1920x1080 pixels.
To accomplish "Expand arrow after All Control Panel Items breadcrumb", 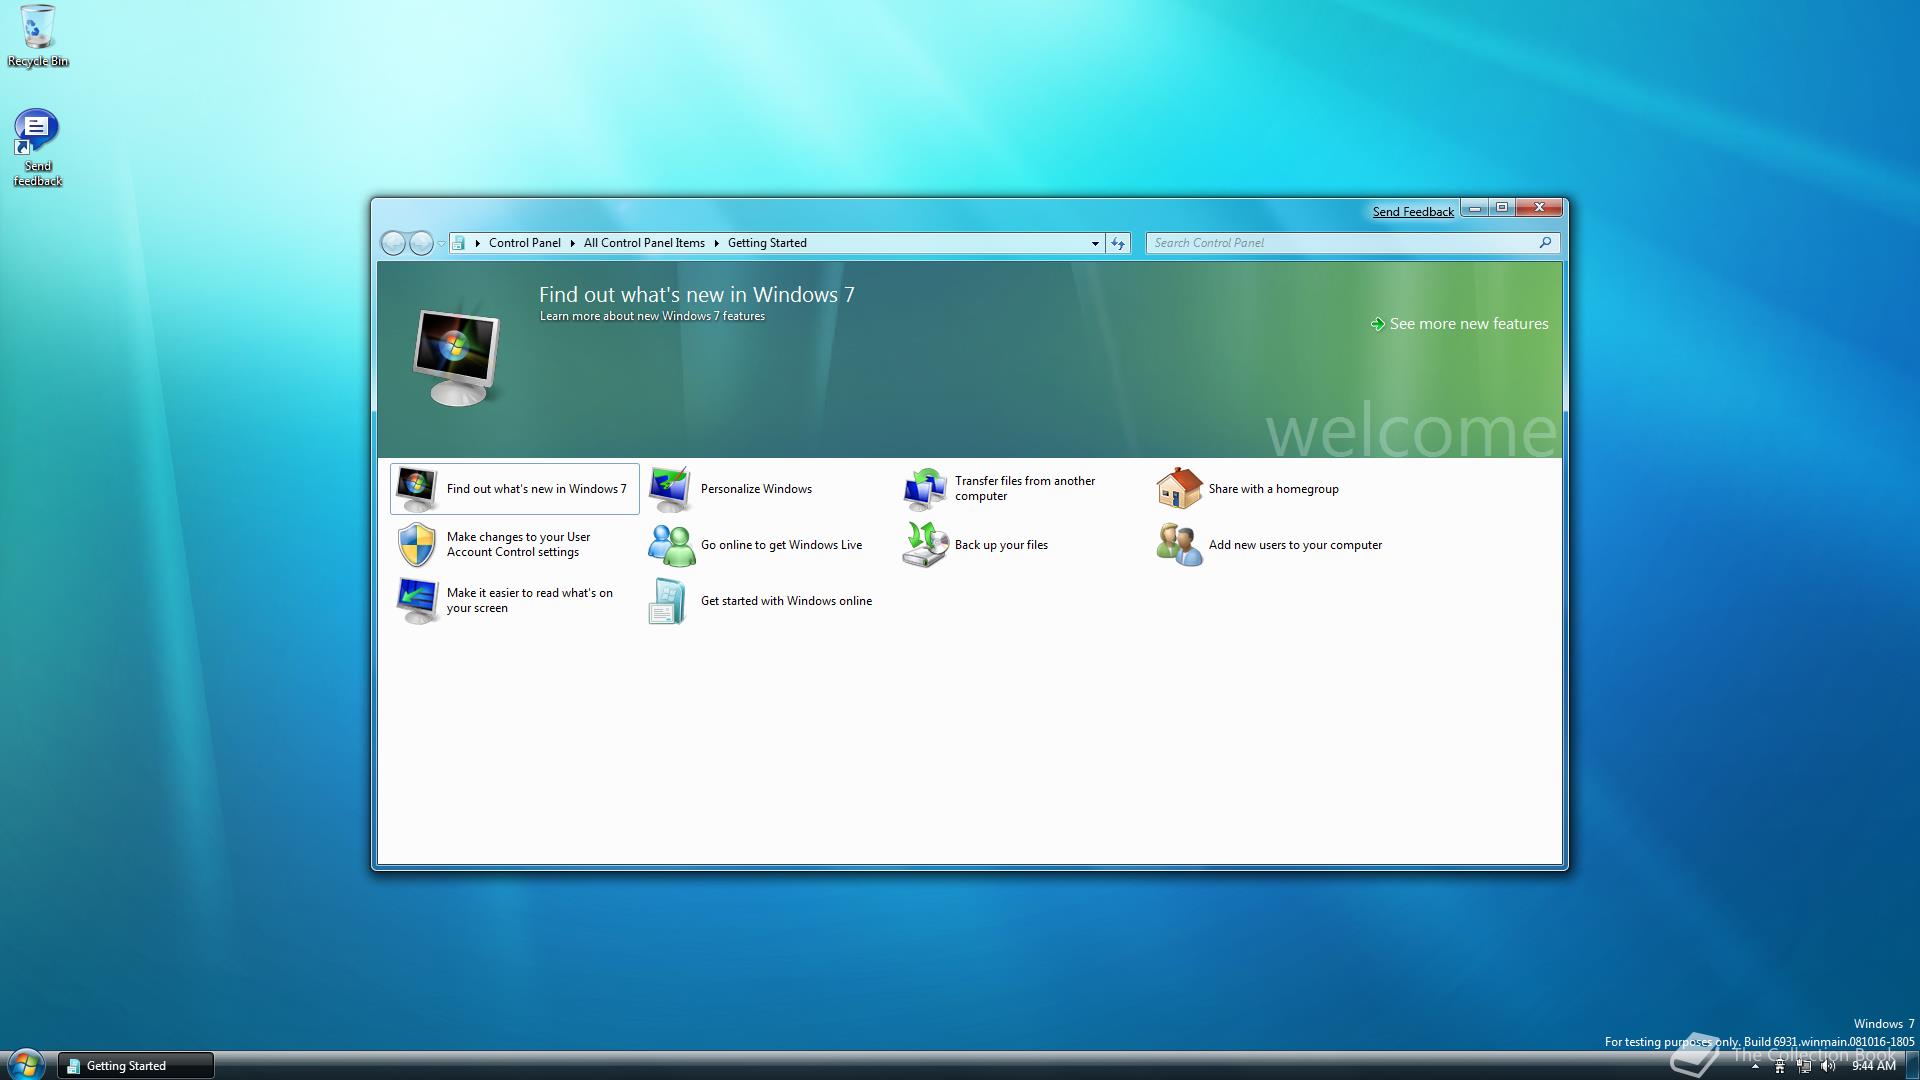I will click(x=716, y=243).
